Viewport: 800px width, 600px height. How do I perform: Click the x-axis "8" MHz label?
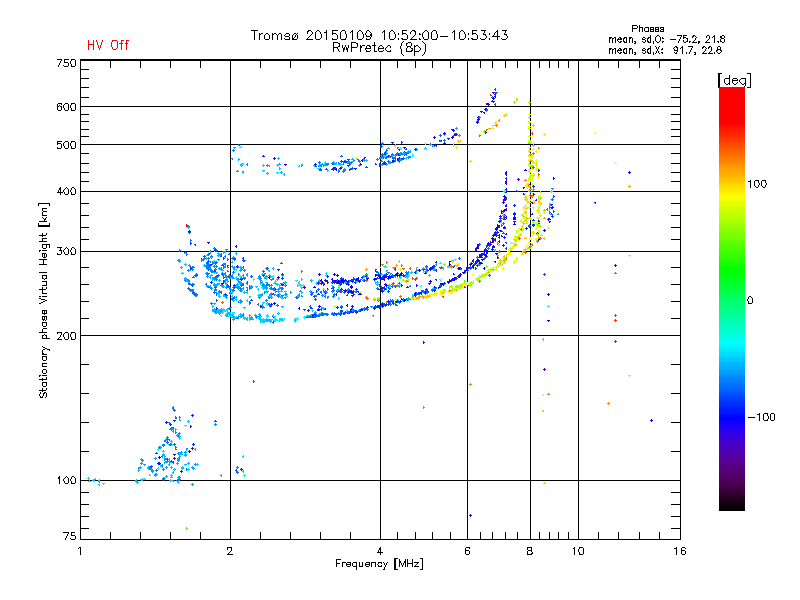click(x=530, y=551)
